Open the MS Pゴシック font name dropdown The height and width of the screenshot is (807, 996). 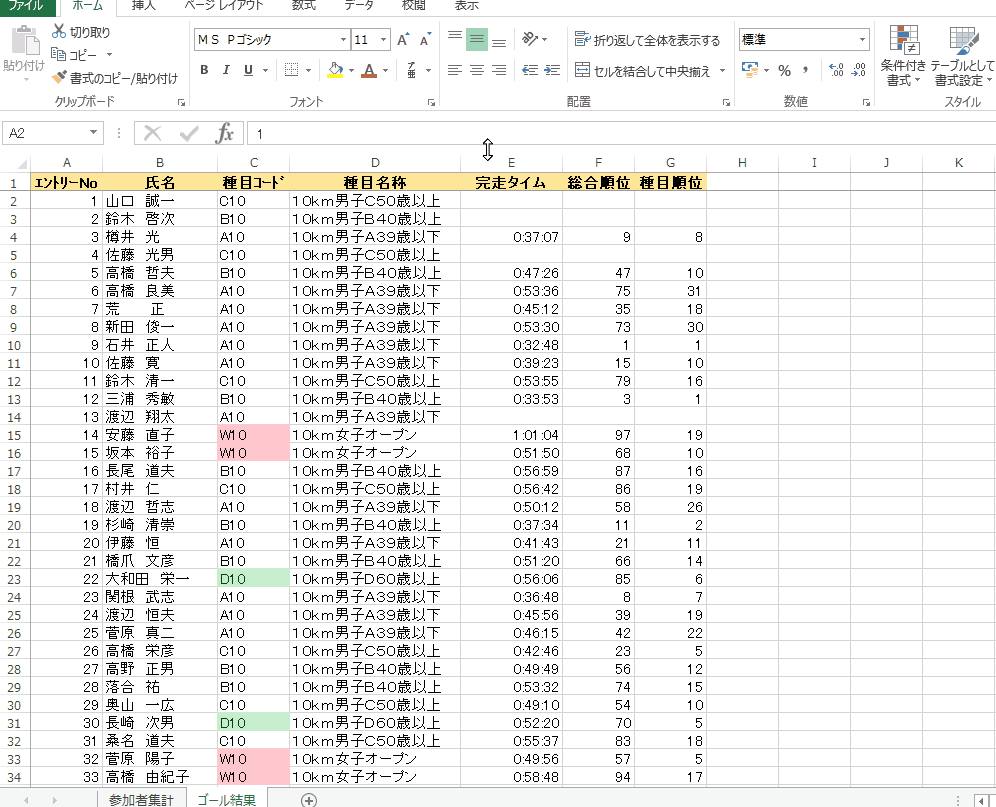point(342,40)
